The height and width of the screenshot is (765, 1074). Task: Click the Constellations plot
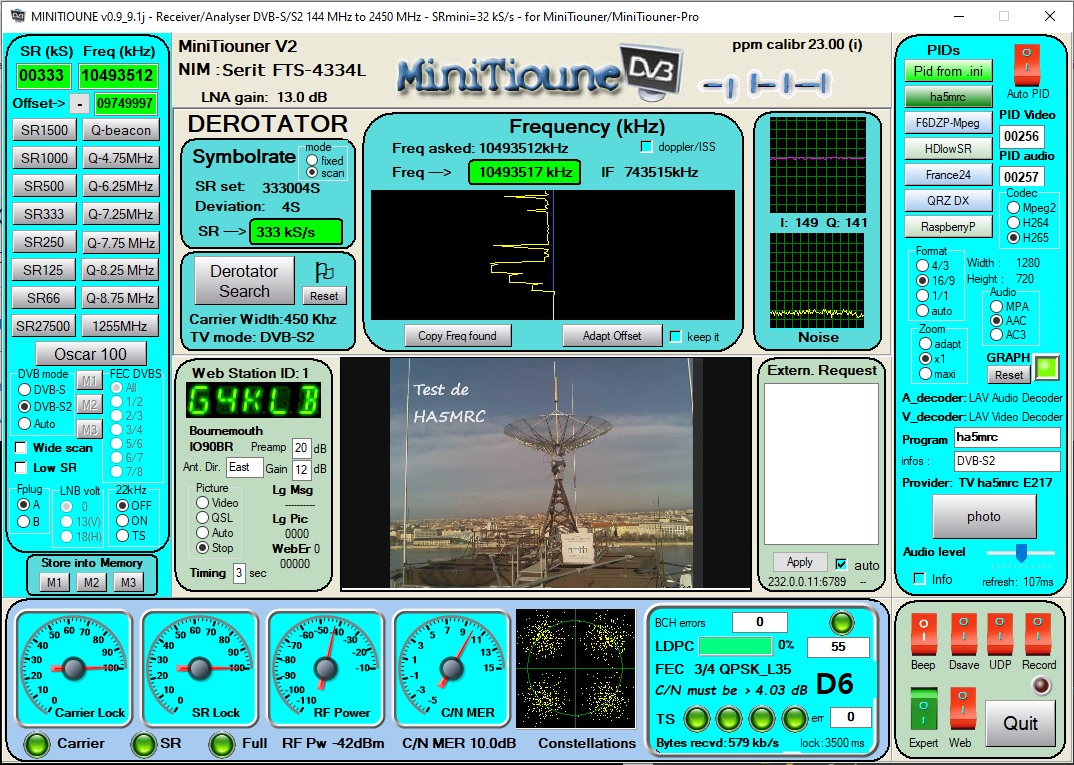575,669
